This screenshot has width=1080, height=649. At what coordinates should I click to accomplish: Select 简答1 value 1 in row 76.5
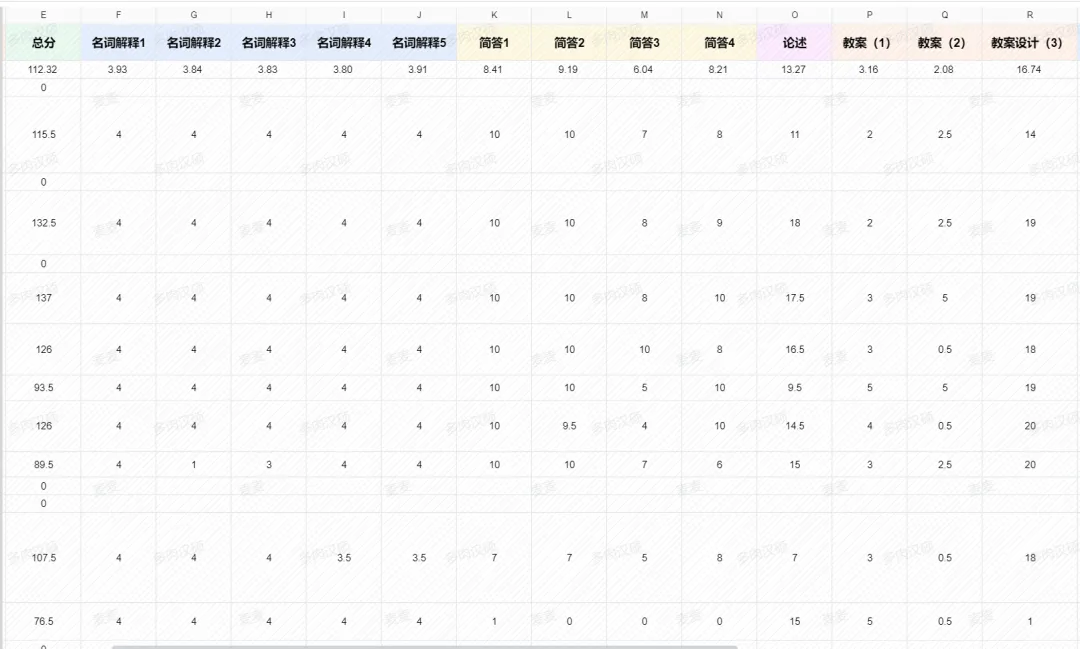[x=494, y=621]
